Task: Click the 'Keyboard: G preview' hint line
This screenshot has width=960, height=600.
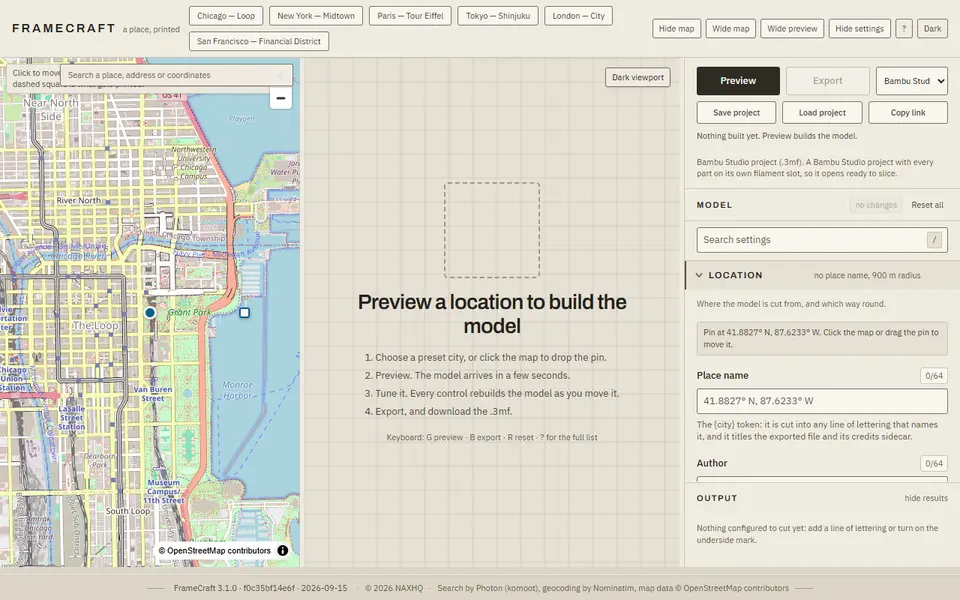Action: 492,437
